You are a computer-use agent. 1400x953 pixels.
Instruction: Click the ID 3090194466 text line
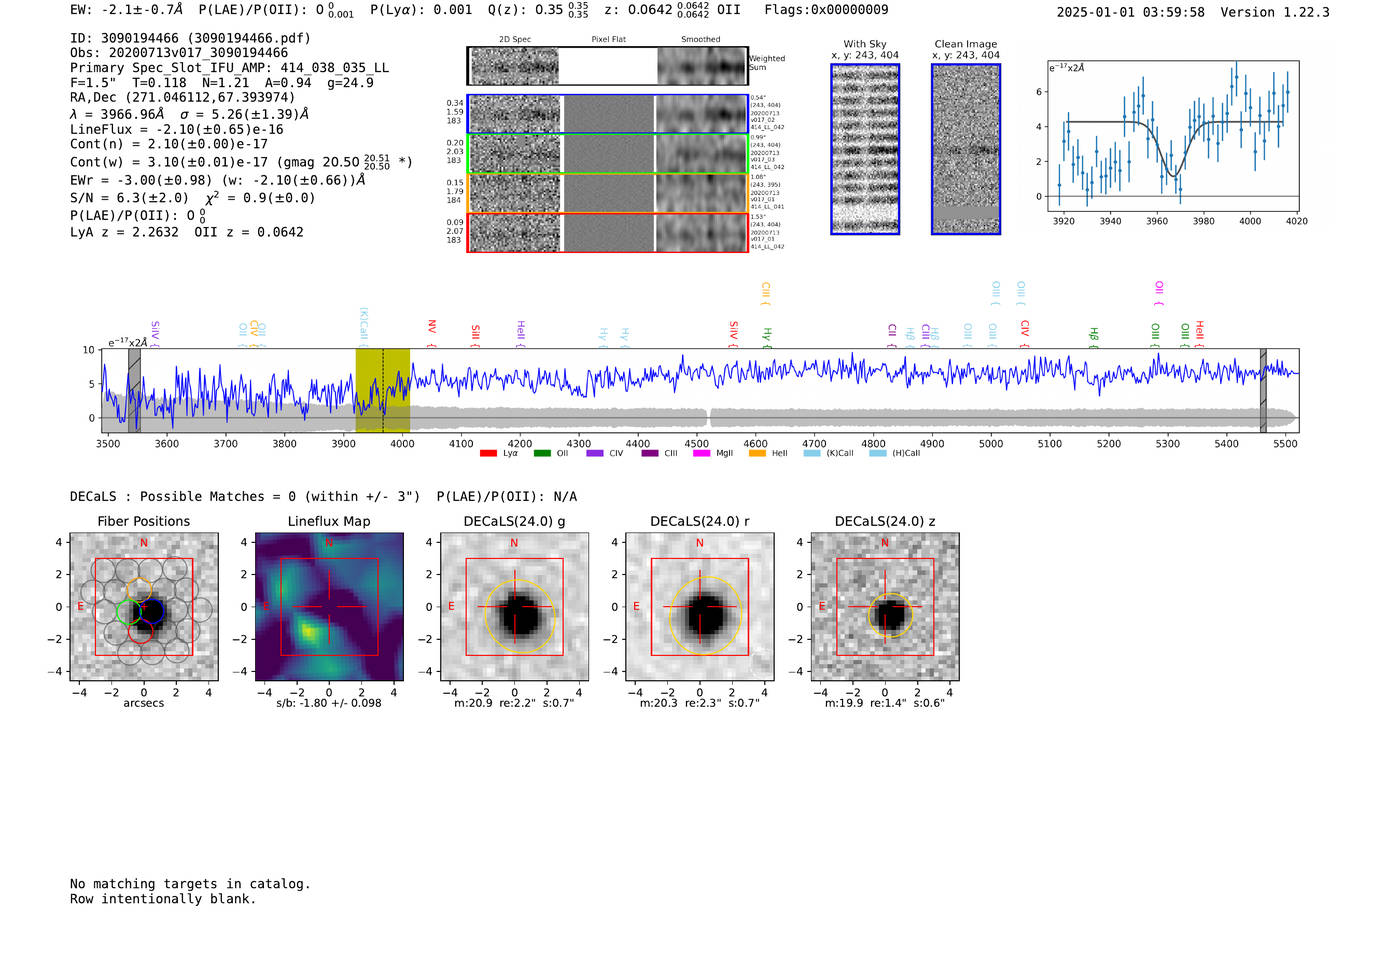click(190, 38)
